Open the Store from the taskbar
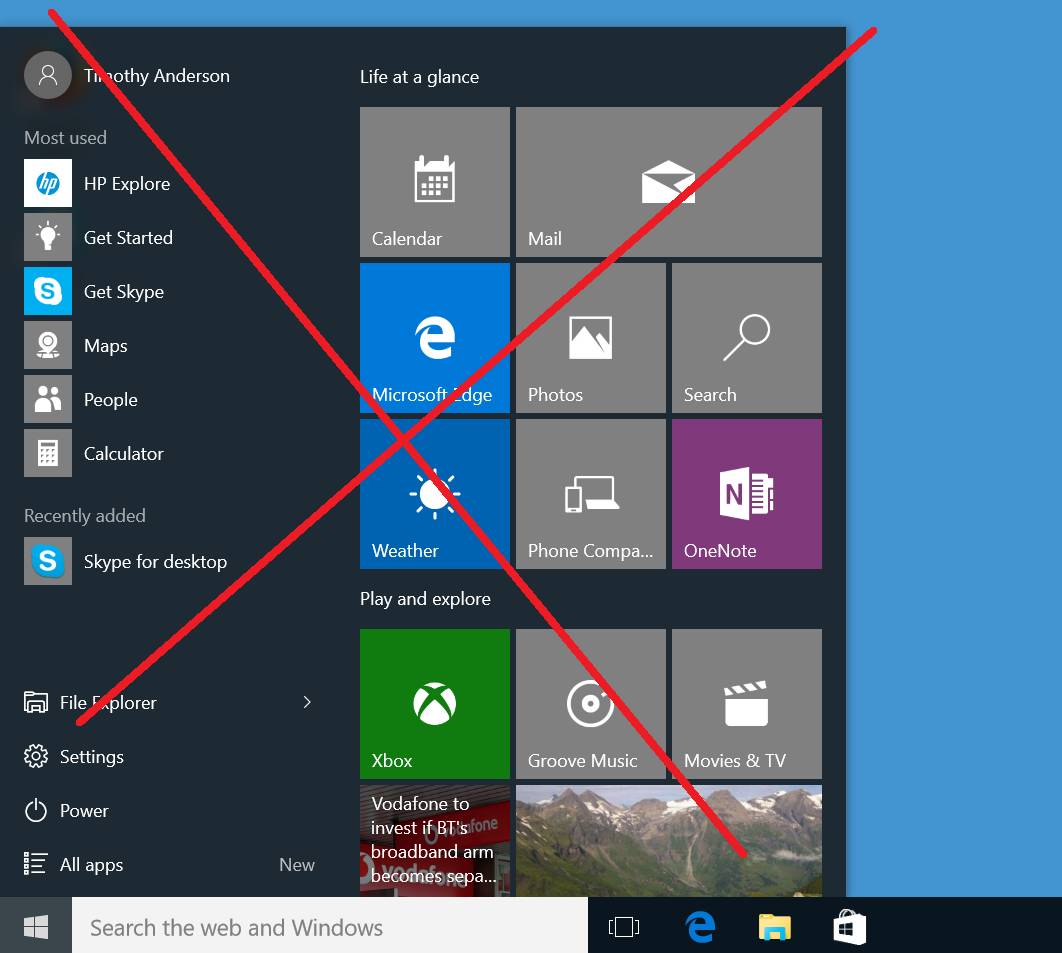This screenshot has height=953, width=1062. [849, 927]
